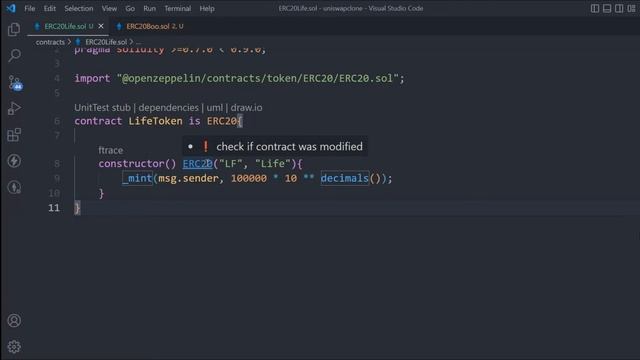
Task: Open the Explorer view in activity bar
Action: 14,29
